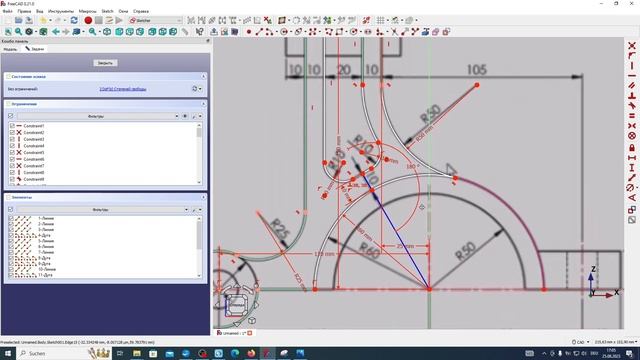This screenshot has height=360, width=640.
Task: Open the Sketch menu
Action: pos(107,11)
